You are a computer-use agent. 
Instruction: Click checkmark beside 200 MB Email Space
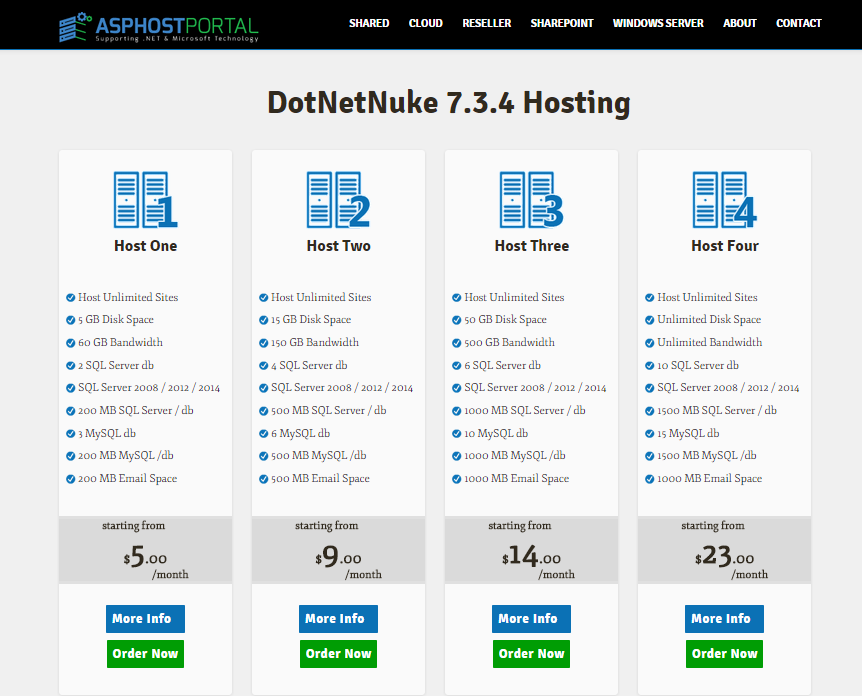70,479
